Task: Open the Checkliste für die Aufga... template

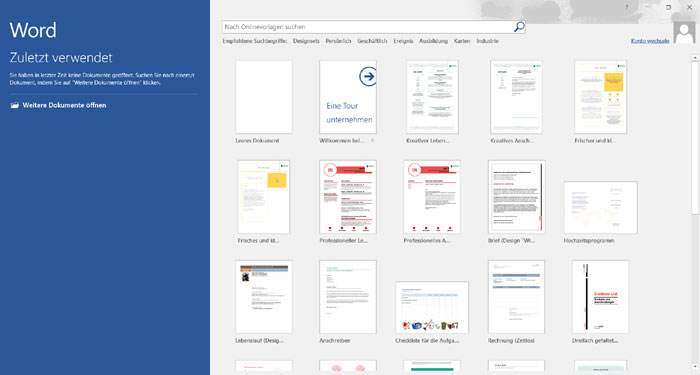Action: tap(432, 307)
